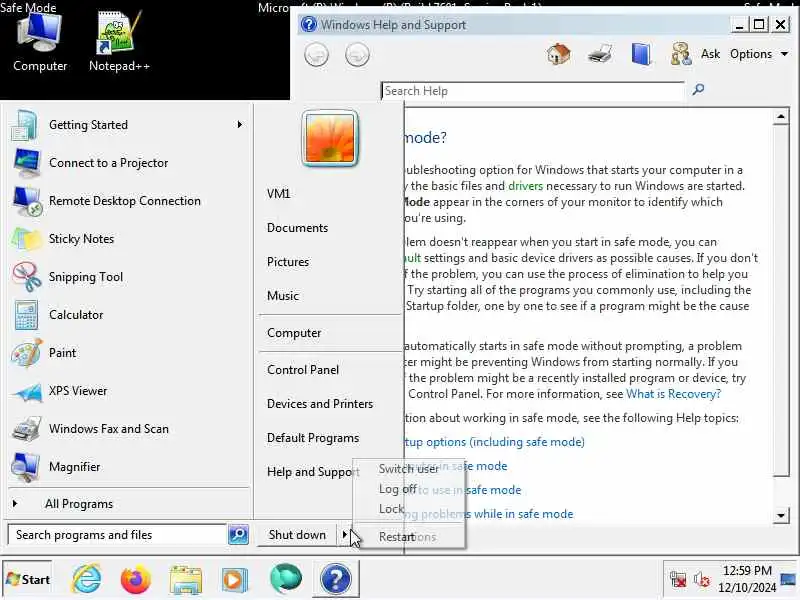Open the Shut down options arrow
Image resolution: width=800 pixels, height=600 pixels.
tap(345, 534)
